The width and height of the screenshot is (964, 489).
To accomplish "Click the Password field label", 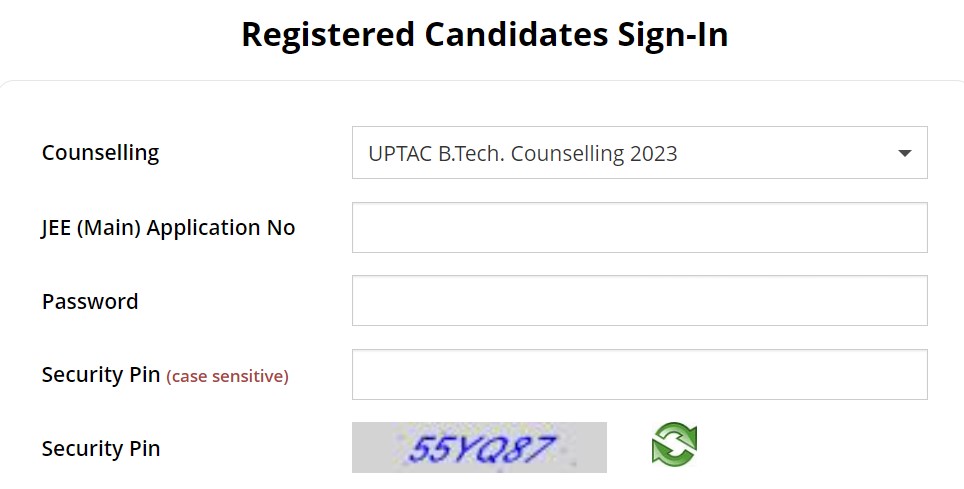I will pos(90,302).
